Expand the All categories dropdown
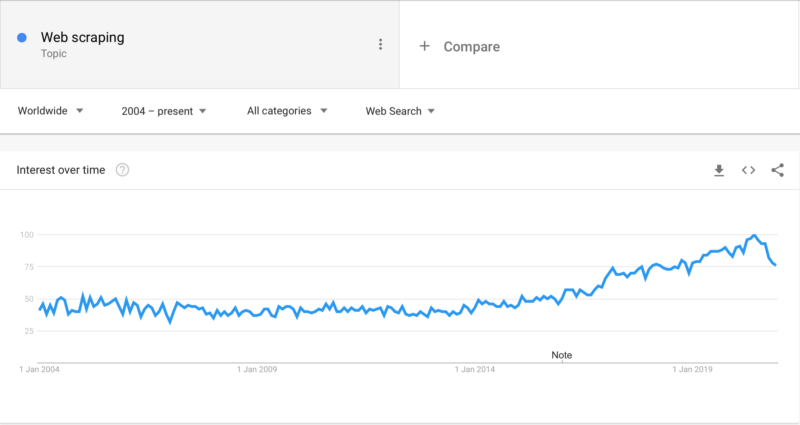The height and width of the screenshot is (425, 800). coord(287,111)
